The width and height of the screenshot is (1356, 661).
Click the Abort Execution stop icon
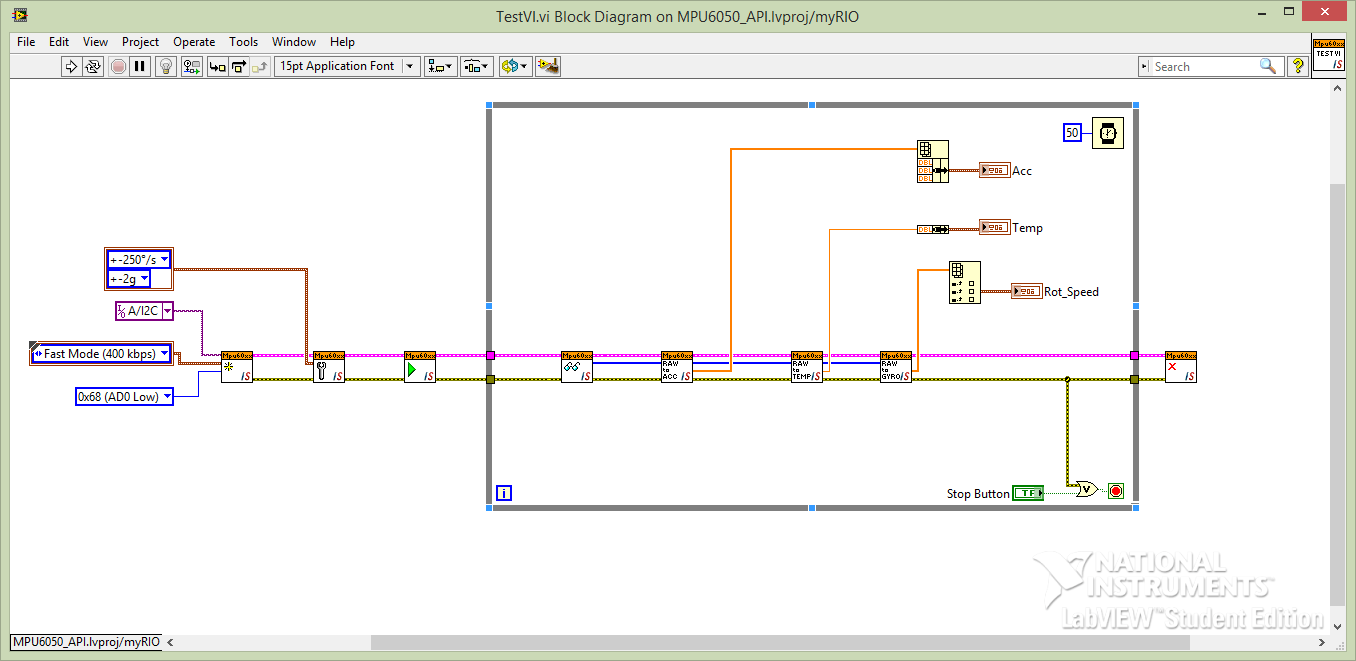[x=119, y=66]
